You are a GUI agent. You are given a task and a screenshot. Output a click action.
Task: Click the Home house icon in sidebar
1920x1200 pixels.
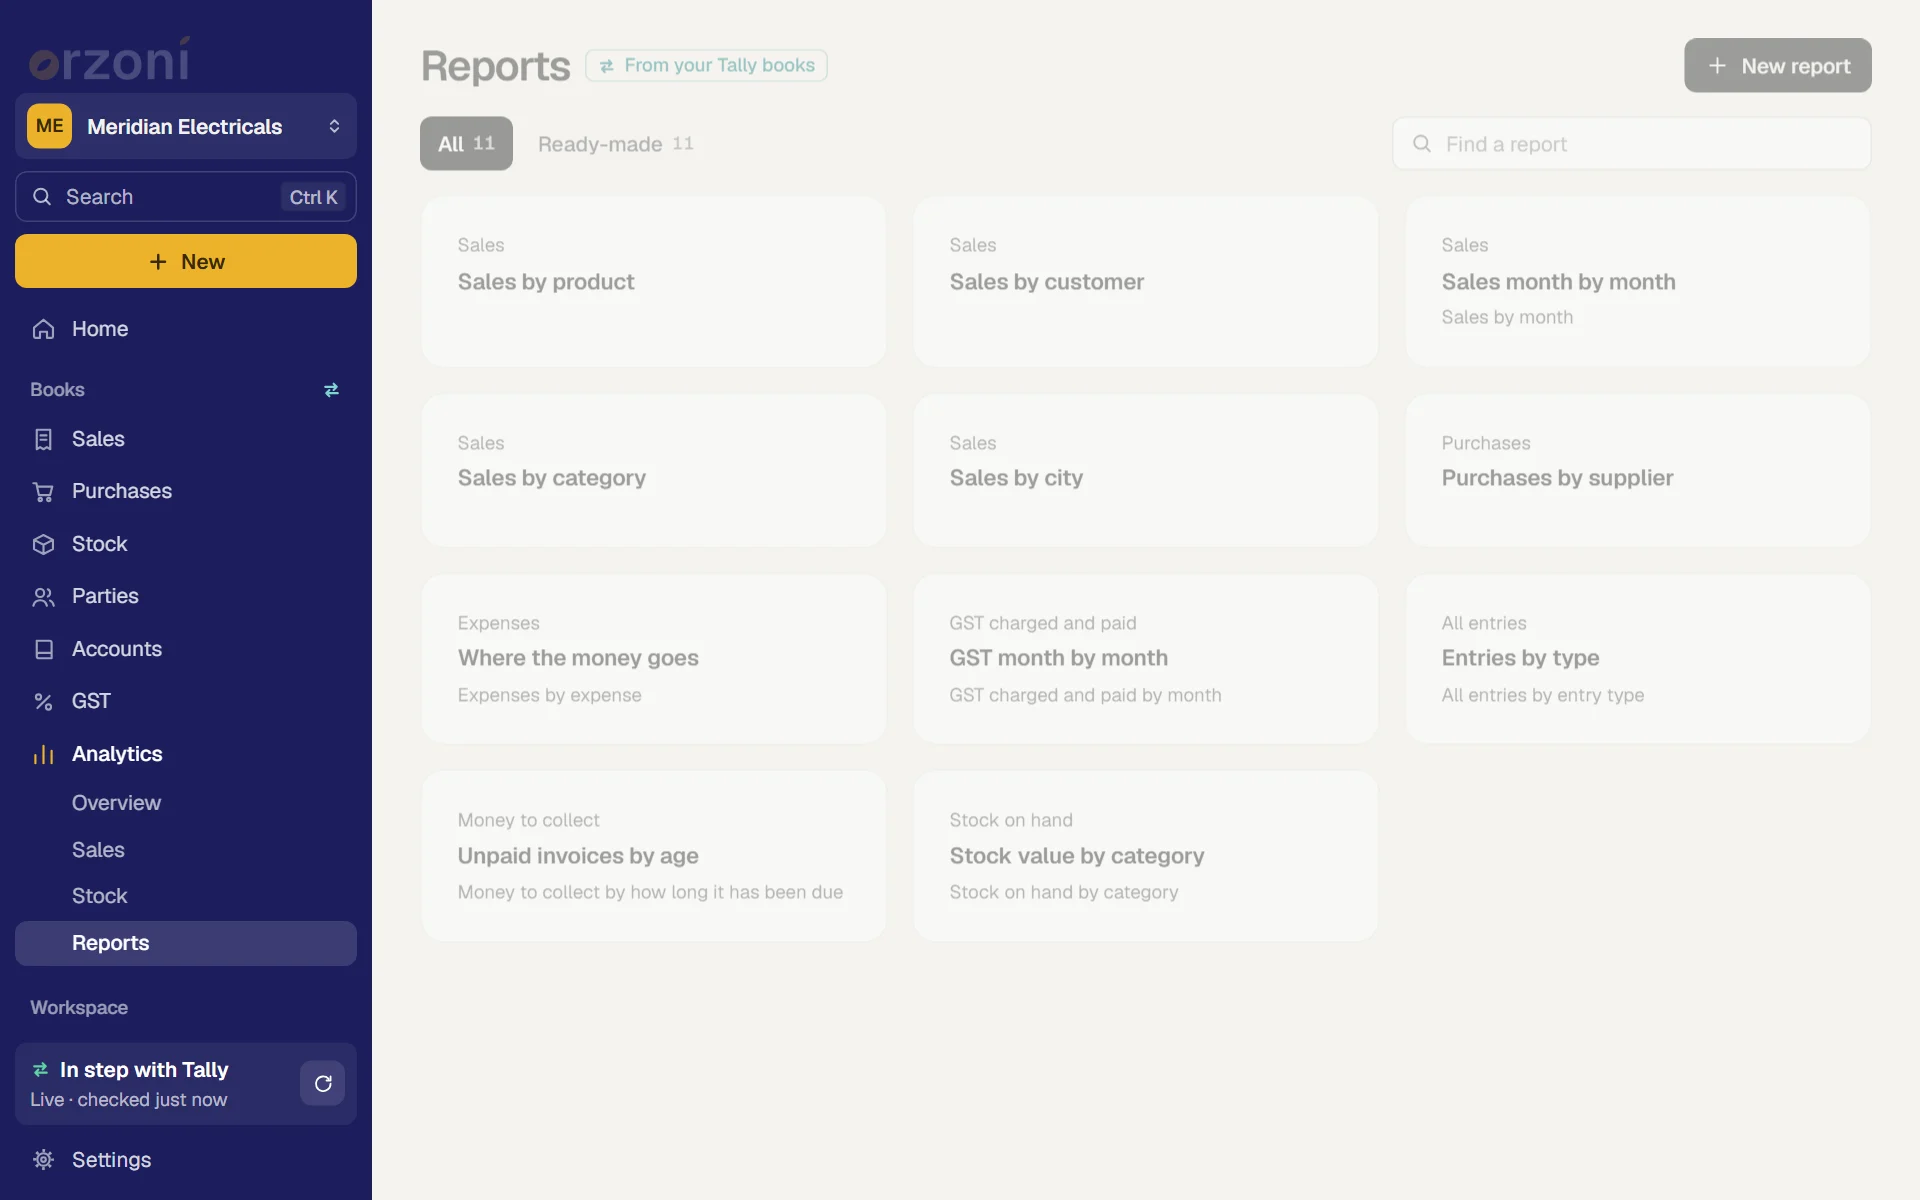tap(43, 329)
